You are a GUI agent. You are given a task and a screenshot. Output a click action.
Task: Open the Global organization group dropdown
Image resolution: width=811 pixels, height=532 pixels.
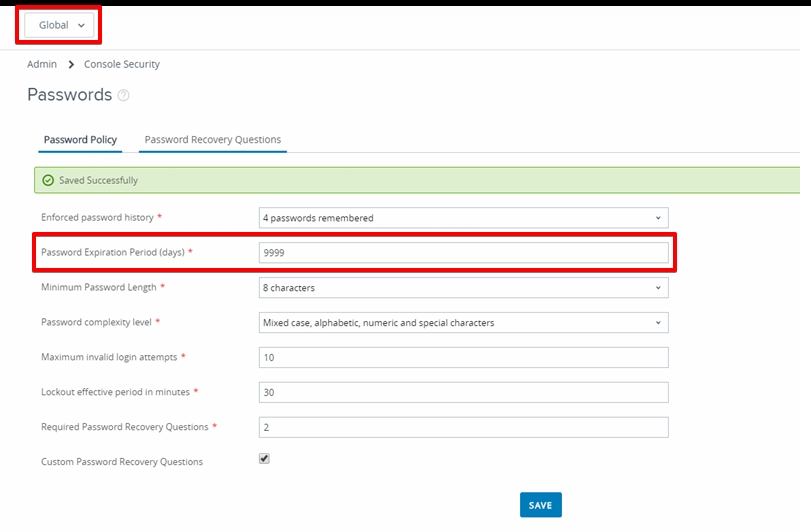click(x=60, y=25)
